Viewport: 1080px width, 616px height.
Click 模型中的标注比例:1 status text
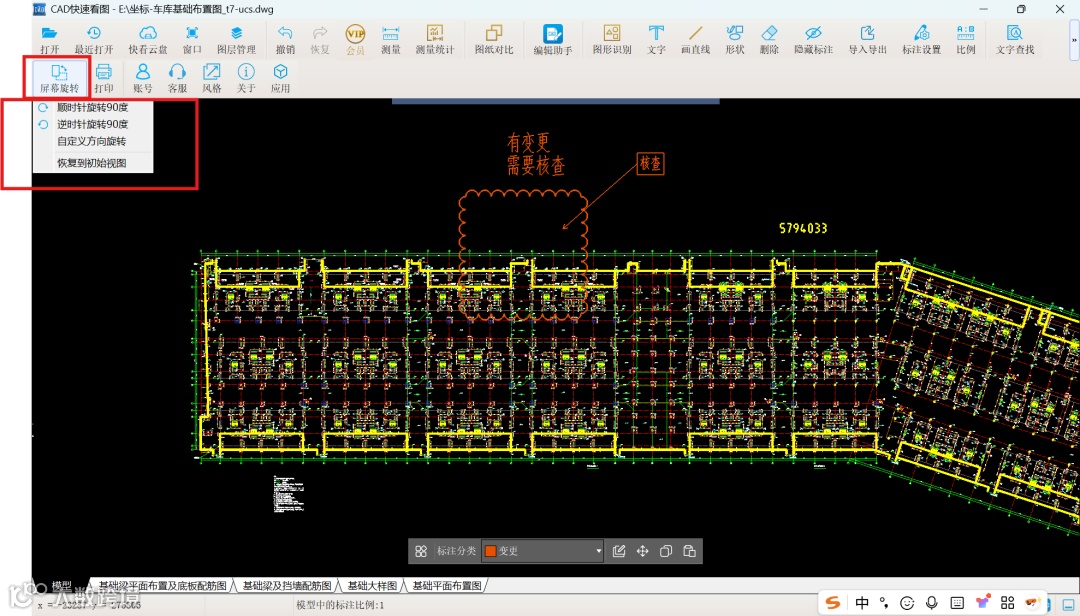(x=340, y=605)
